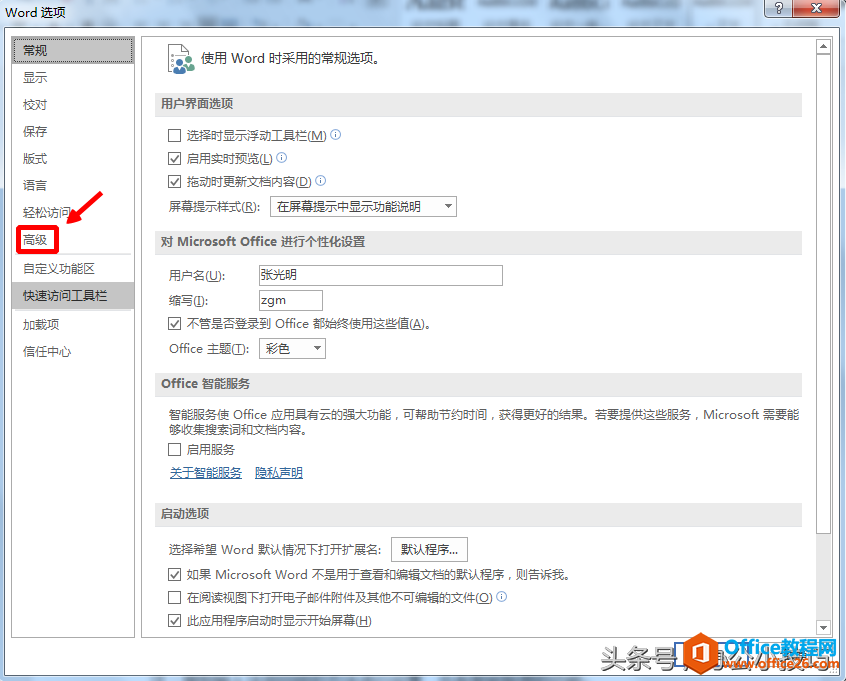Click info icon next to 在阅读视图下打开电子邮件附件
This screenshot has height=681, width=846.
coord(501,597)
